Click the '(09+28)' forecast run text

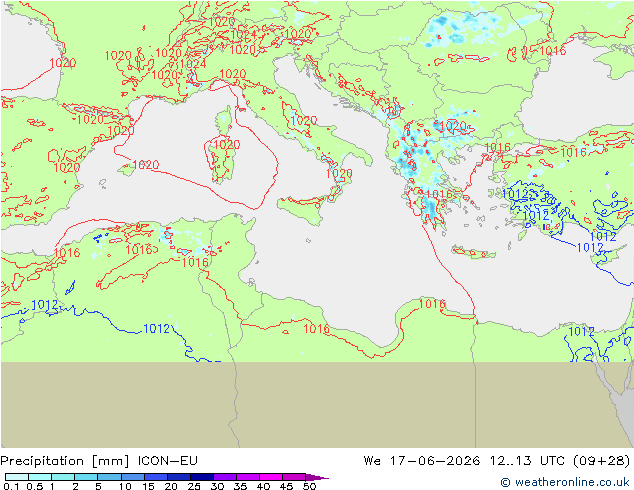click(602, 461)
